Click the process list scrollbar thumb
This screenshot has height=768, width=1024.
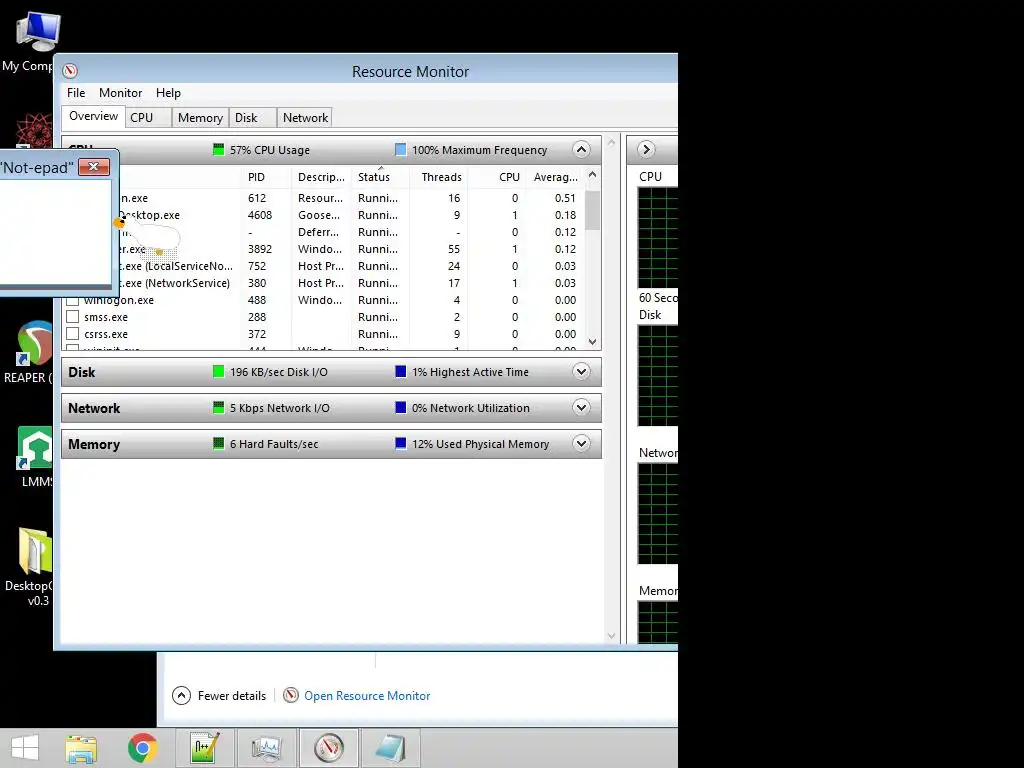click(592, 210)
